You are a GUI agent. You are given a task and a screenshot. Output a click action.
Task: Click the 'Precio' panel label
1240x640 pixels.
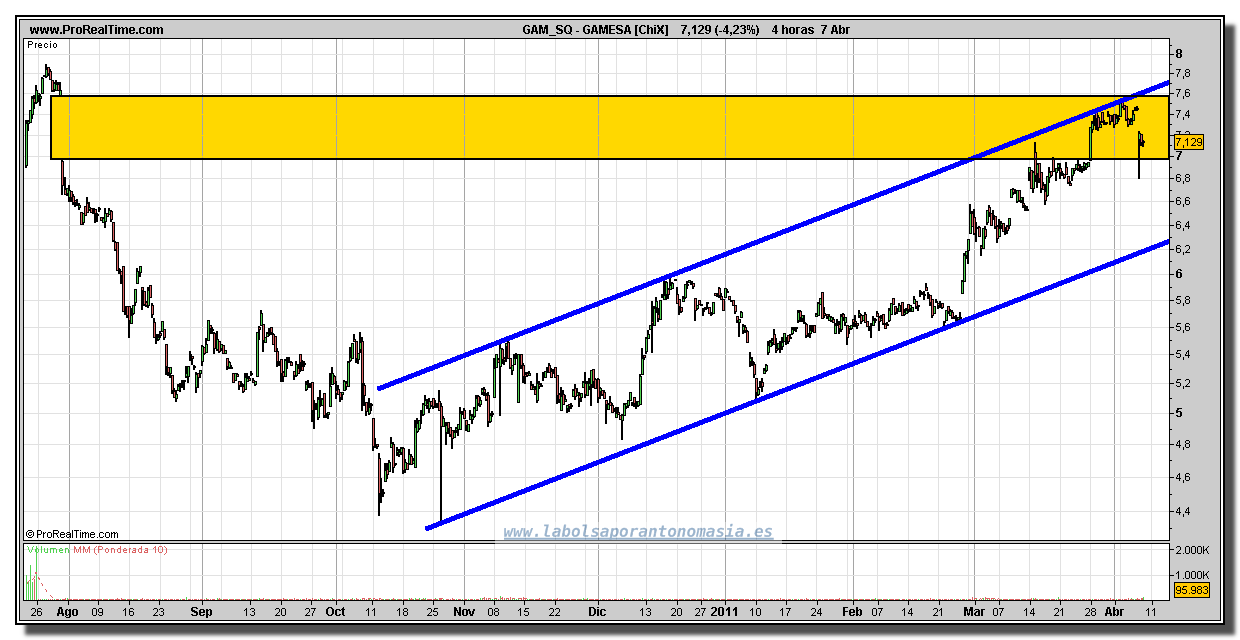point(43,45)
